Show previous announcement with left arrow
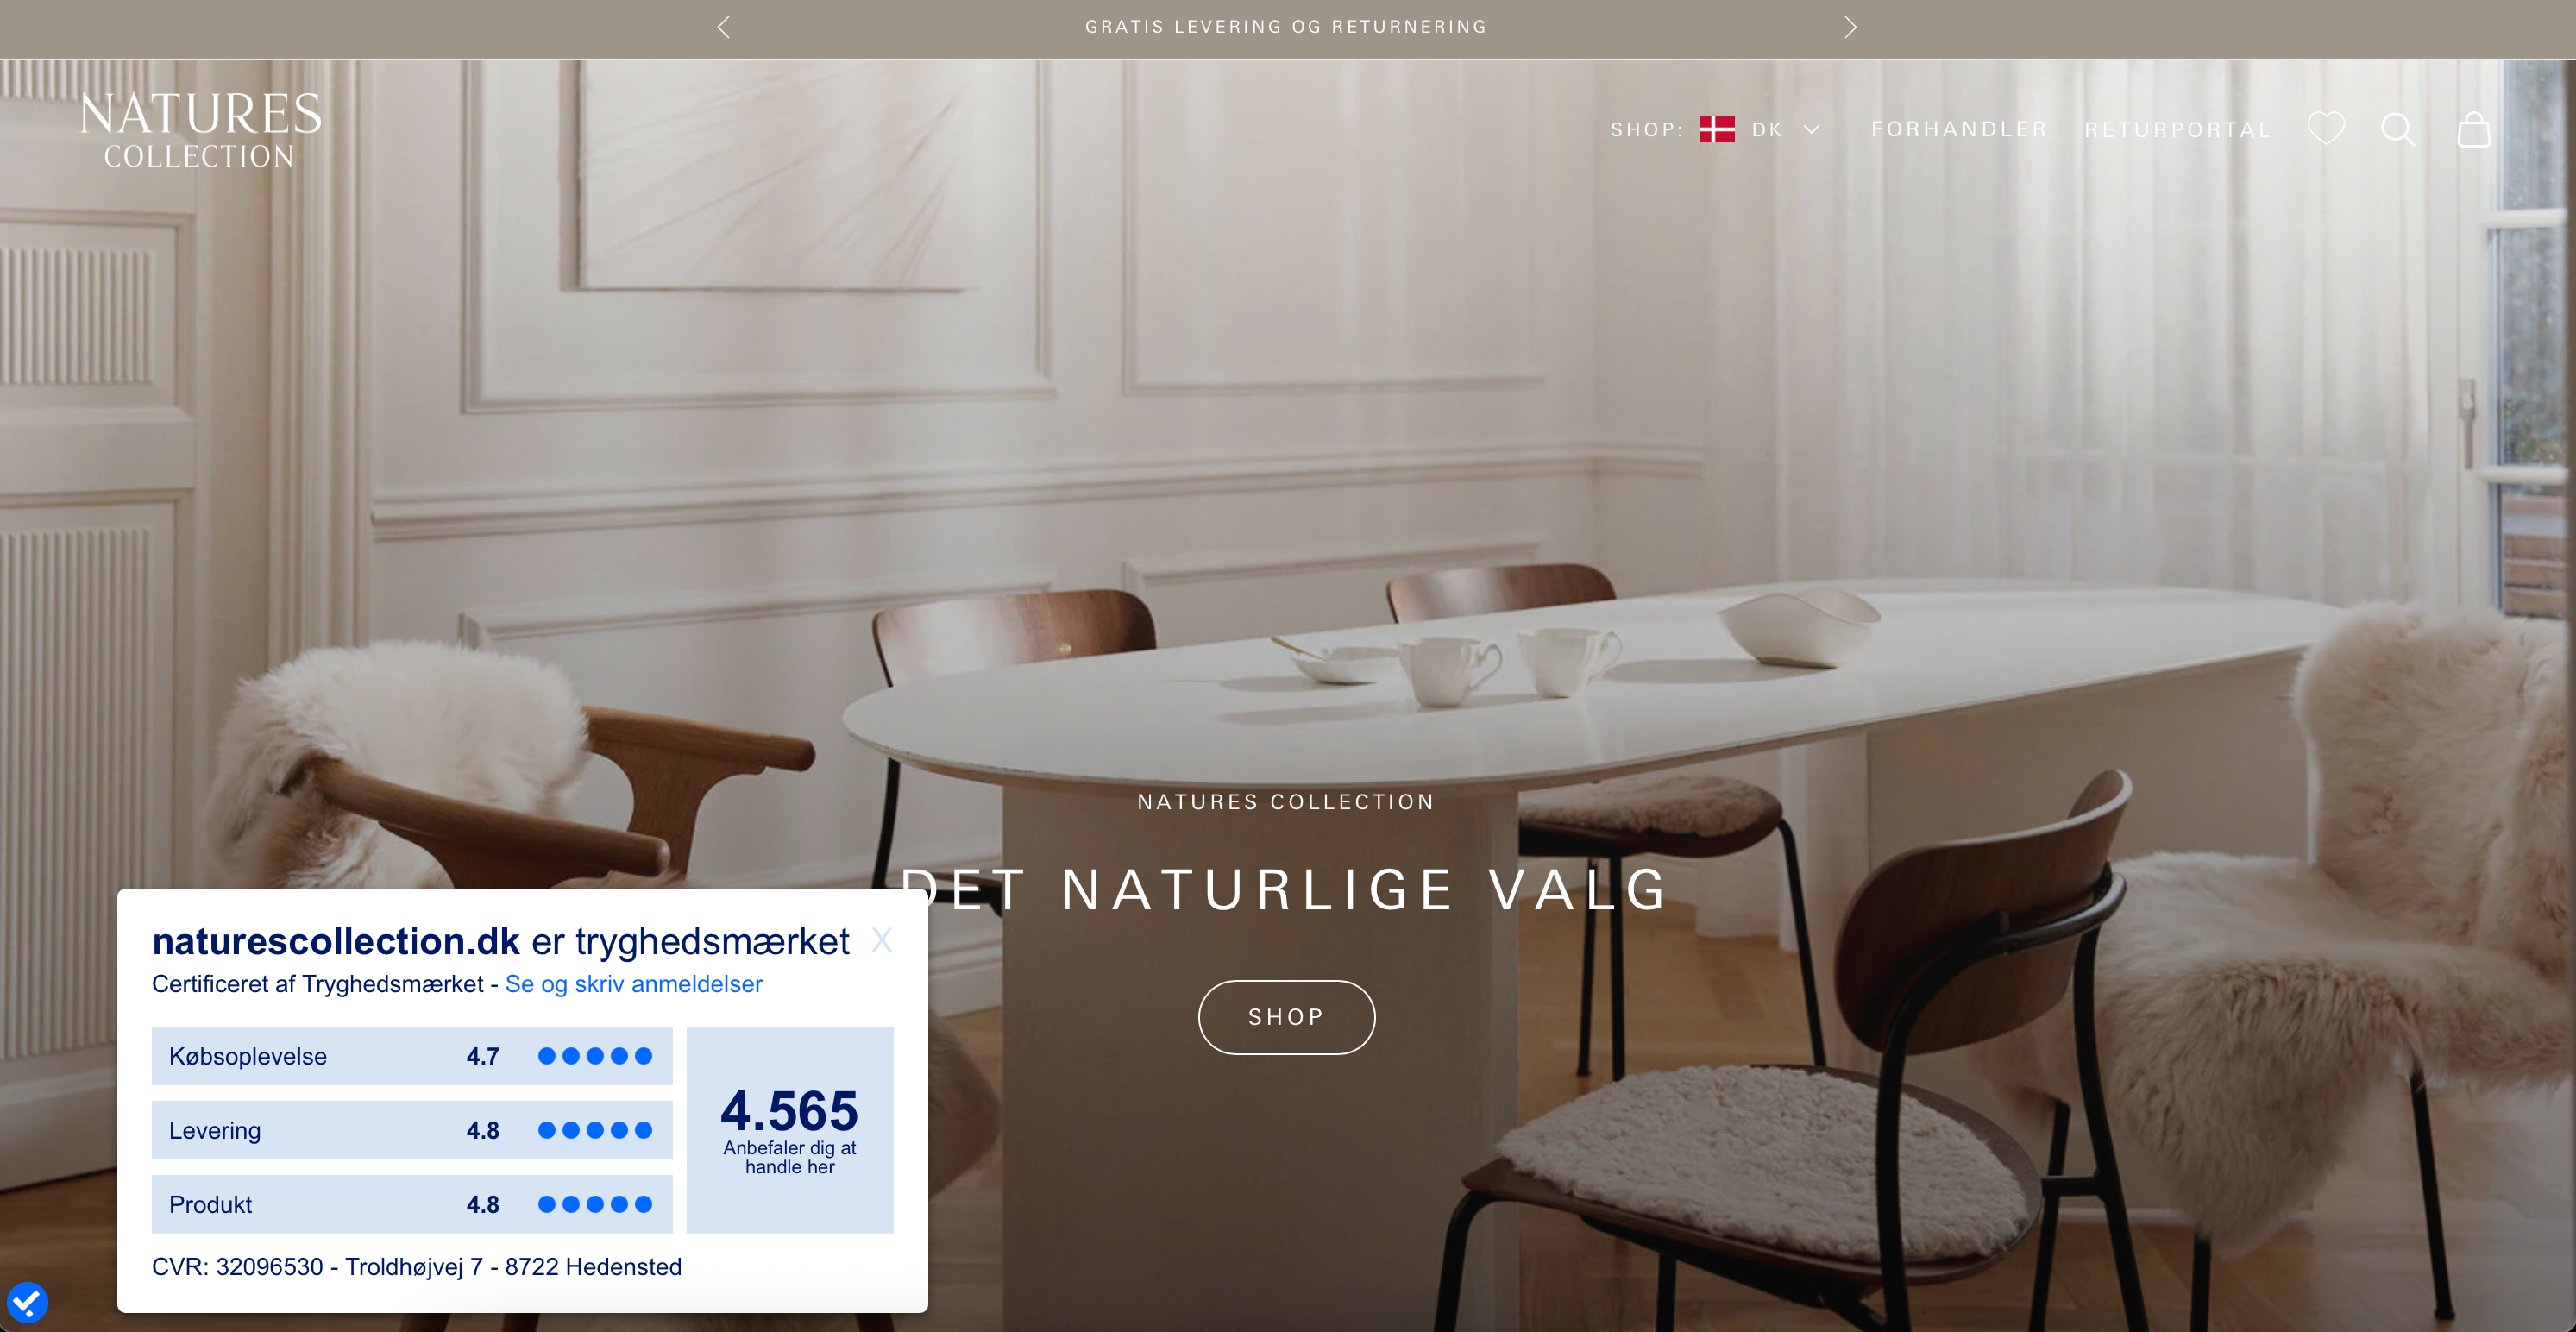Image resolution: width=2576 pixels, height=1332 pixels. [x=724, y=27]
